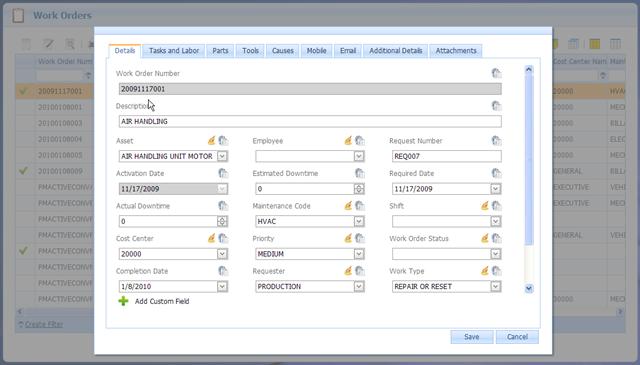Switch to the Tasks and Labor tab
This screenshot has height=365, width=640.
(174, 51)
